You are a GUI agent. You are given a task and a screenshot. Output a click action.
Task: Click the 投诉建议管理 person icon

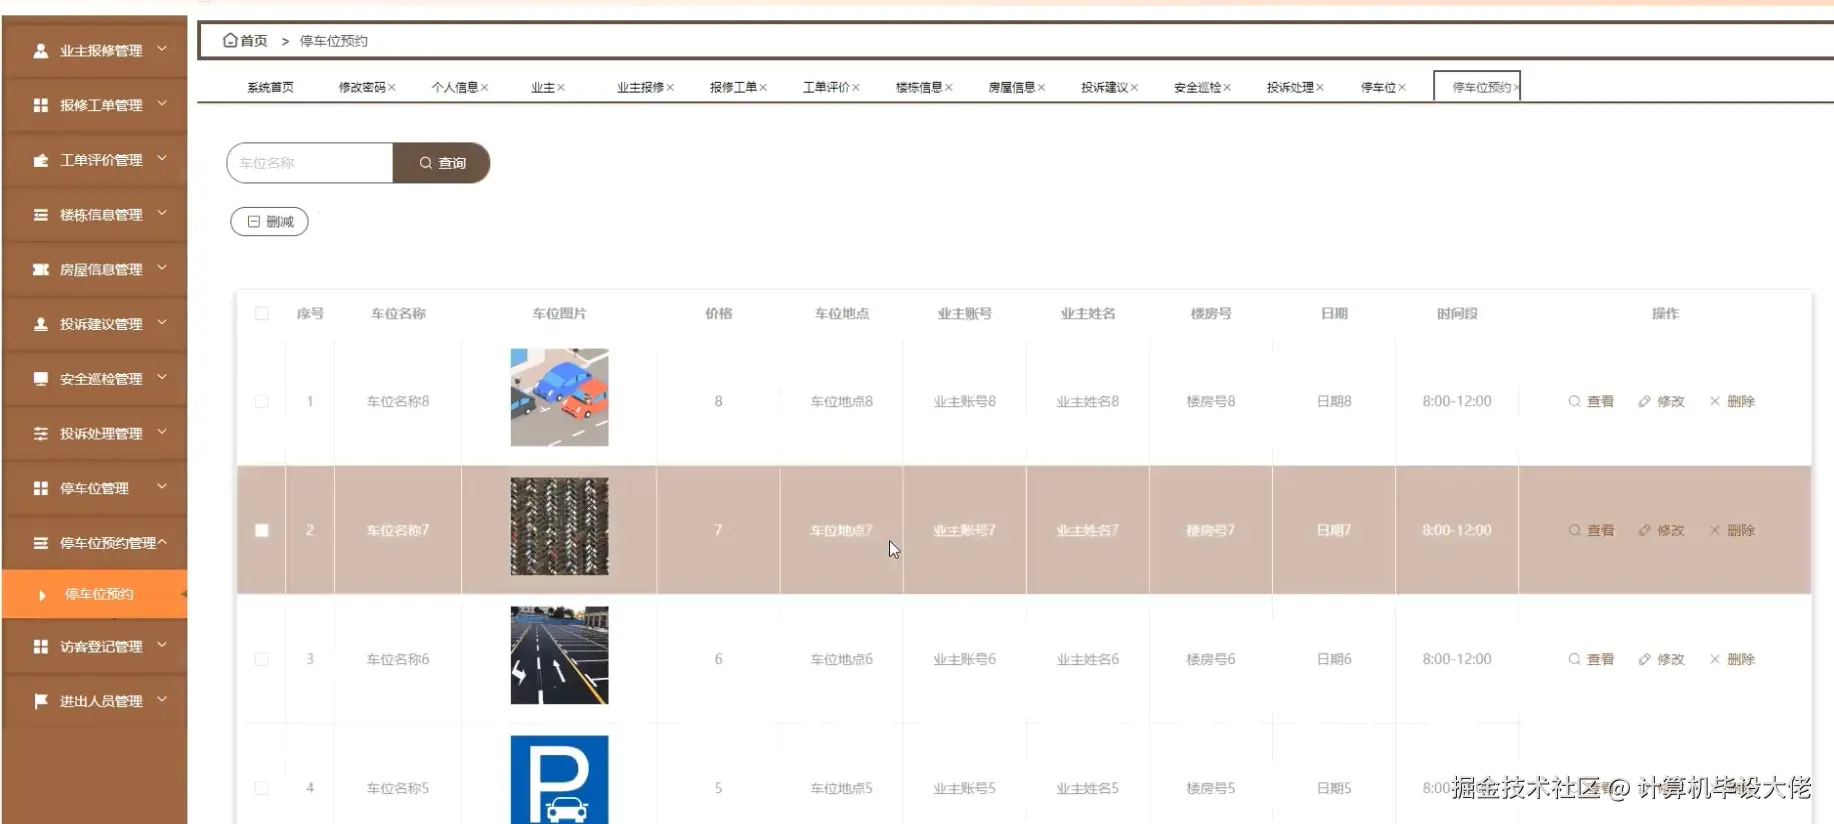(40, 324)
